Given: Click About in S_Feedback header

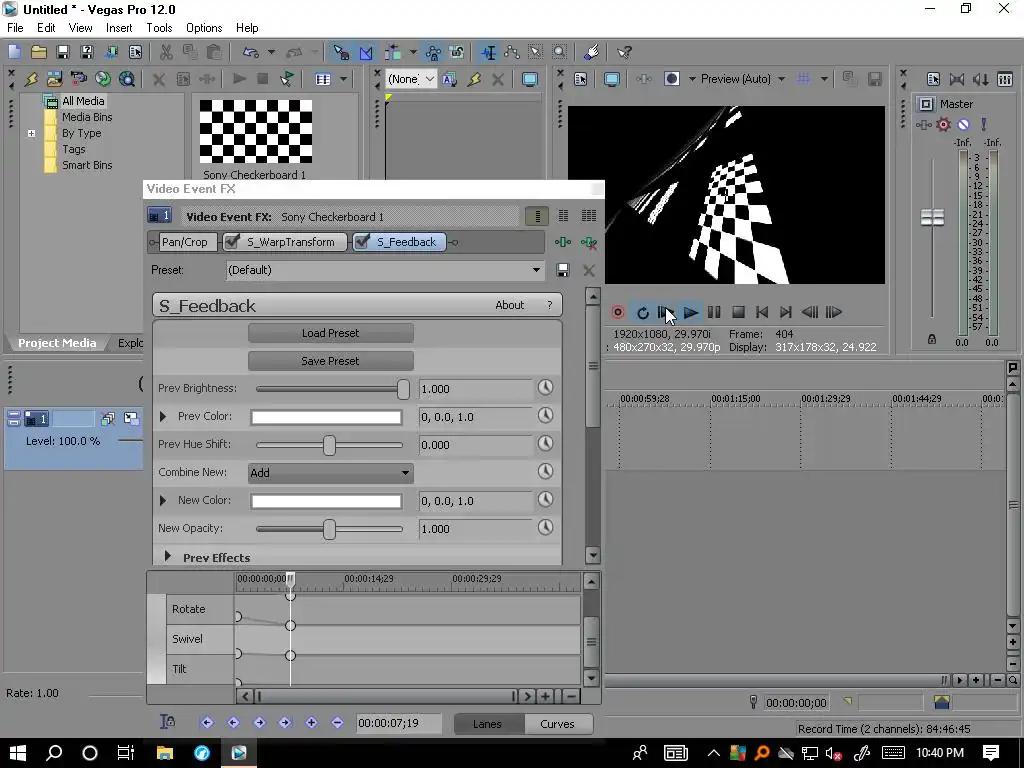Looking at the screenshot, I should coord(509,305).
